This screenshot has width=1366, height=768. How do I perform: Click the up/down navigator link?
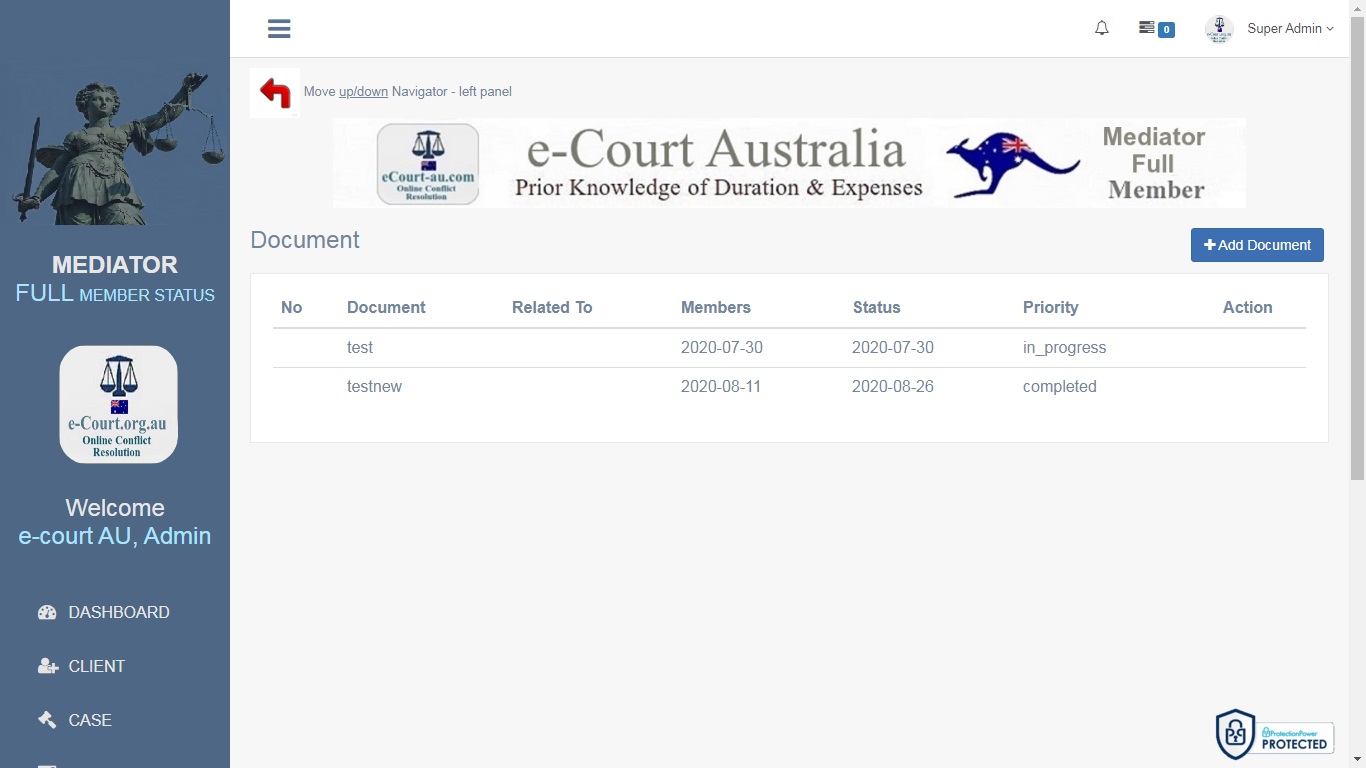(x=363, y=92)
